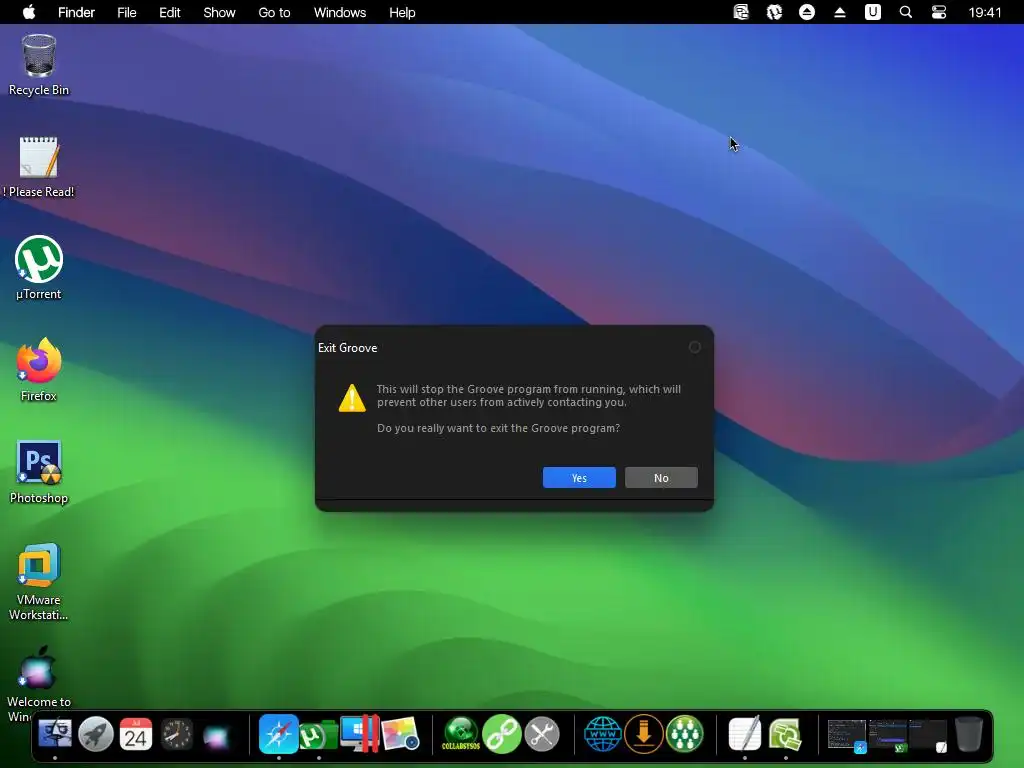
Task: Open Control Center toggles icon in menu bar
Action: tap(939, 12)
